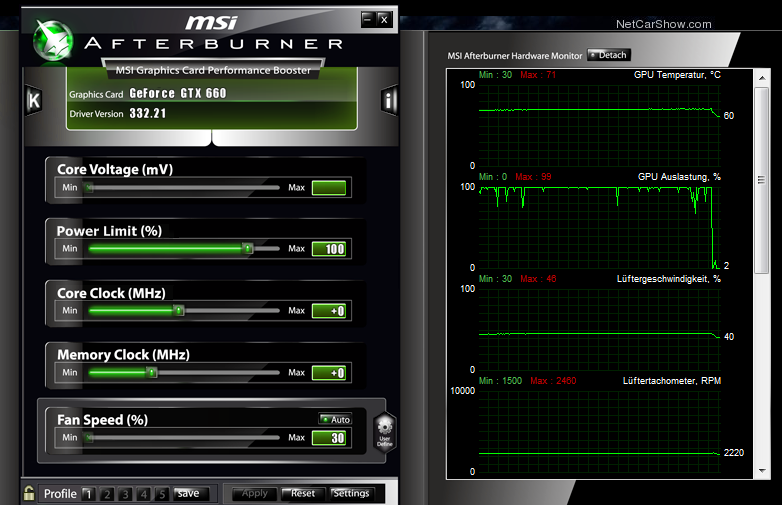Click the Profile label

(x=60, y=494)
